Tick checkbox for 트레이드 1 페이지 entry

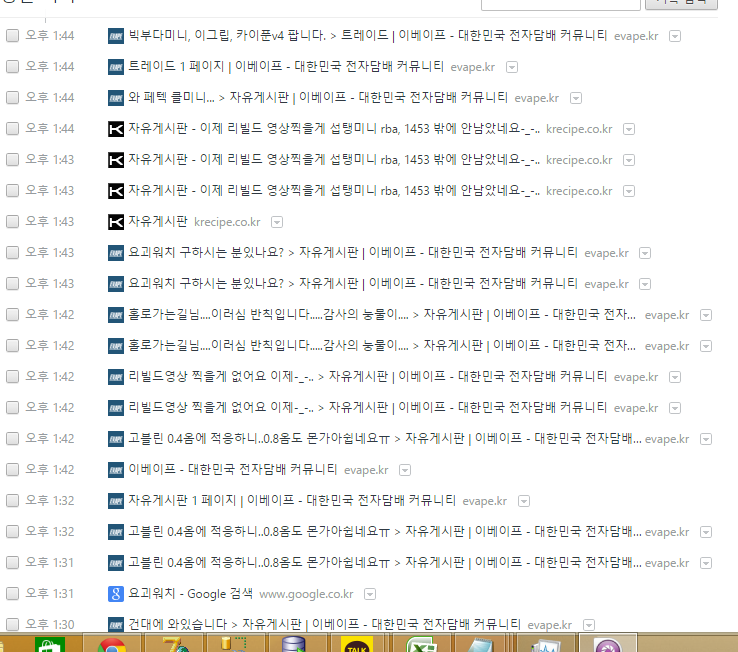coord(12,67)
